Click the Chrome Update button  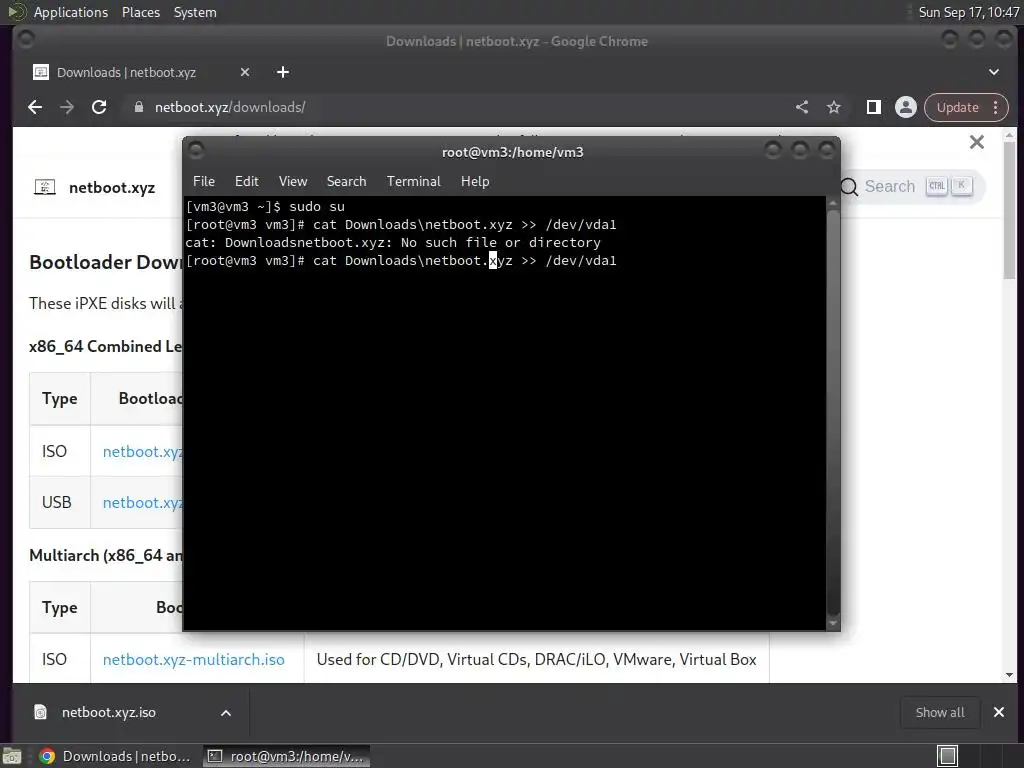tap(957, 107)
